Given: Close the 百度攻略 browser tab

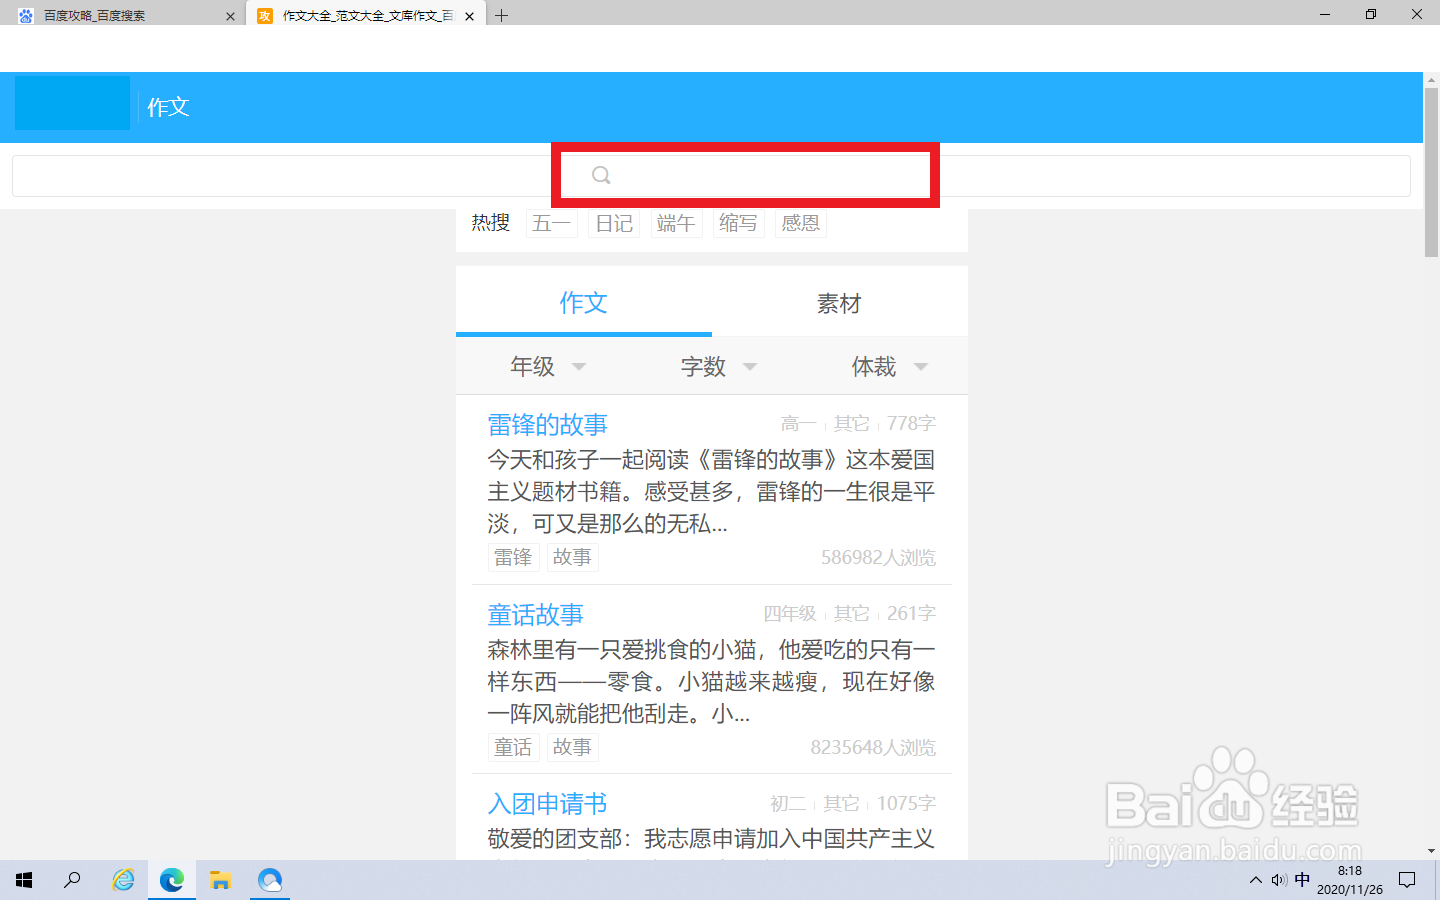Looking at the screenshot, I should 231,16.
